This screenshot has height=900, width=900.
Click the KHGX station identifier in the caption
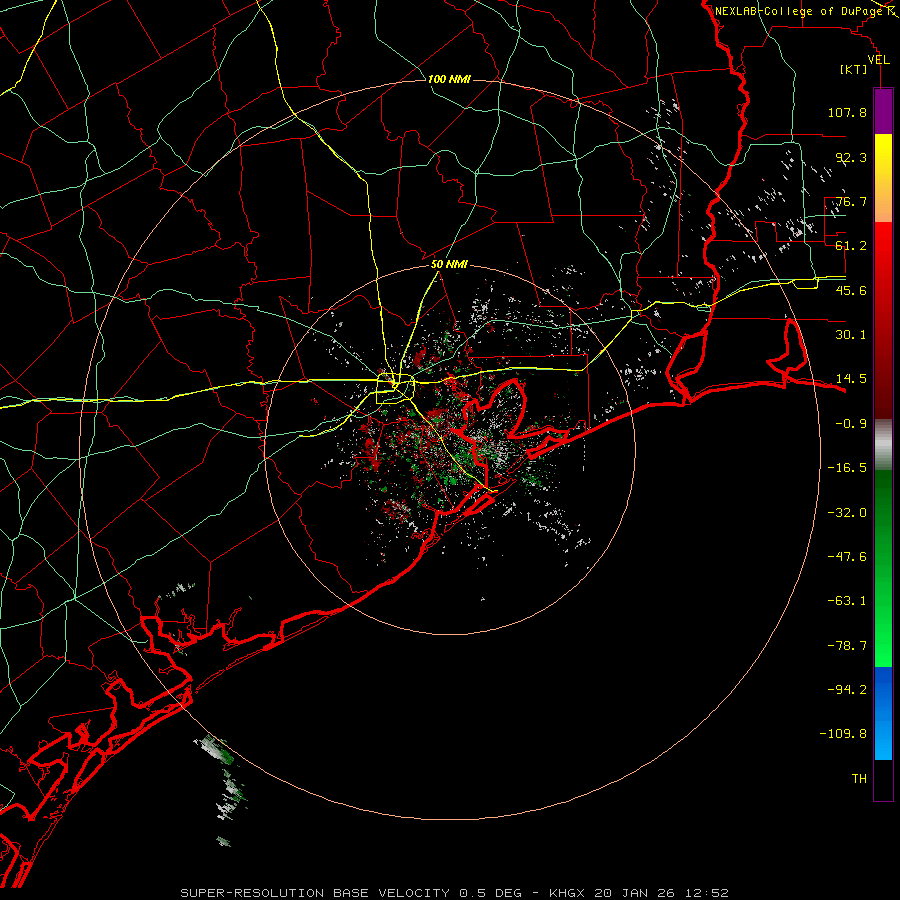(x=567, y=893)
